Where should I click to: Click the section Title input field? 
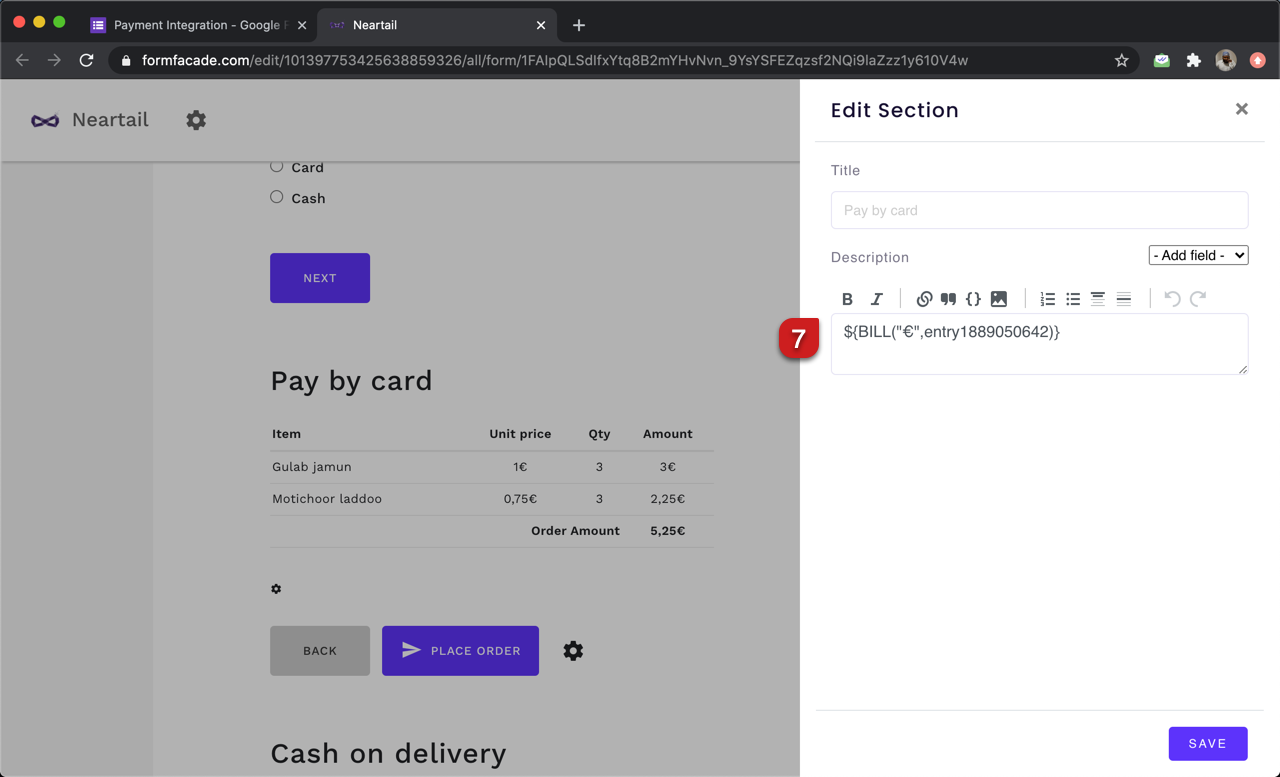click(1039, 210)
